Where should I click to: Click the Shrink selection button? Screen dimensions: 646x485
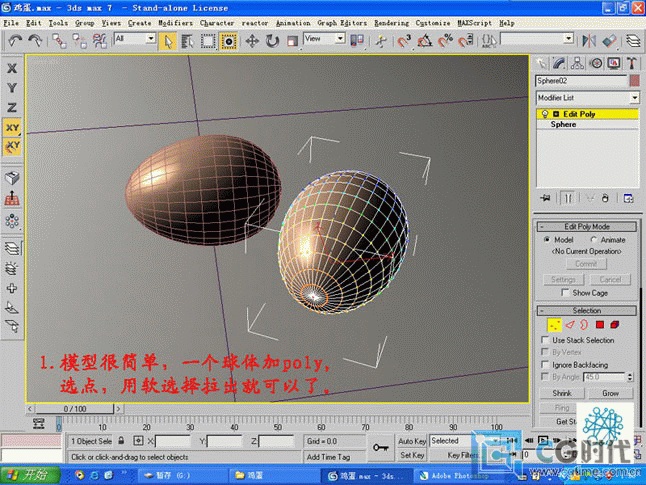[562, 393]
